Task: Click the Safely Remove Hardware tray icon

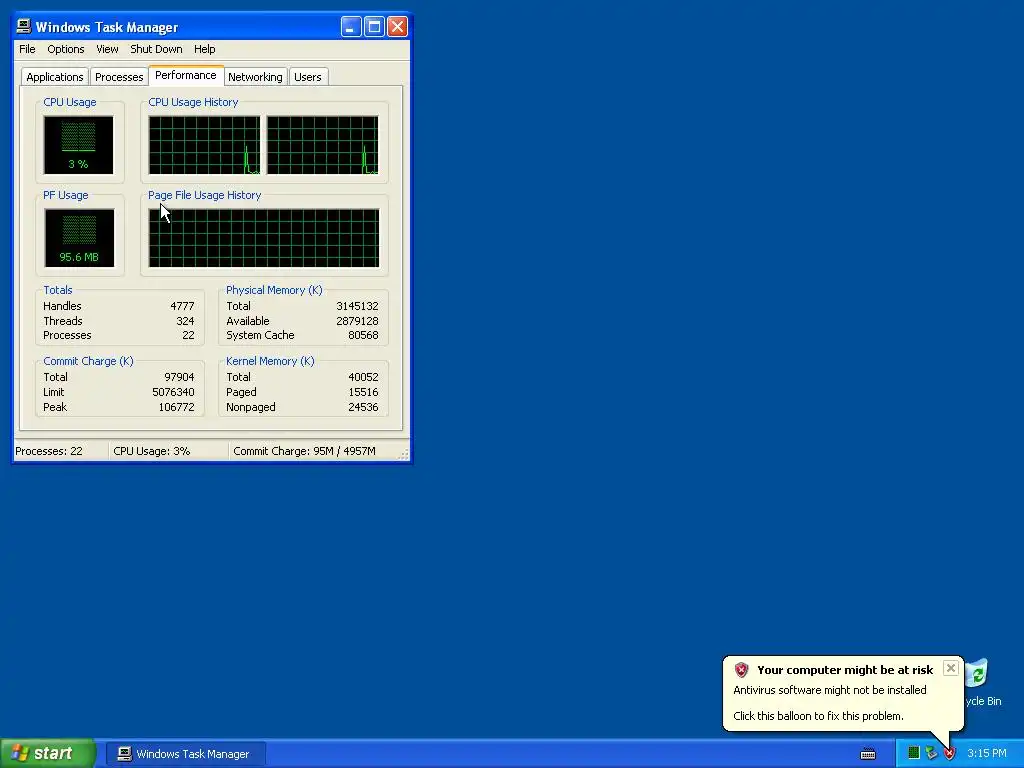Action: [x=931, y=753]
